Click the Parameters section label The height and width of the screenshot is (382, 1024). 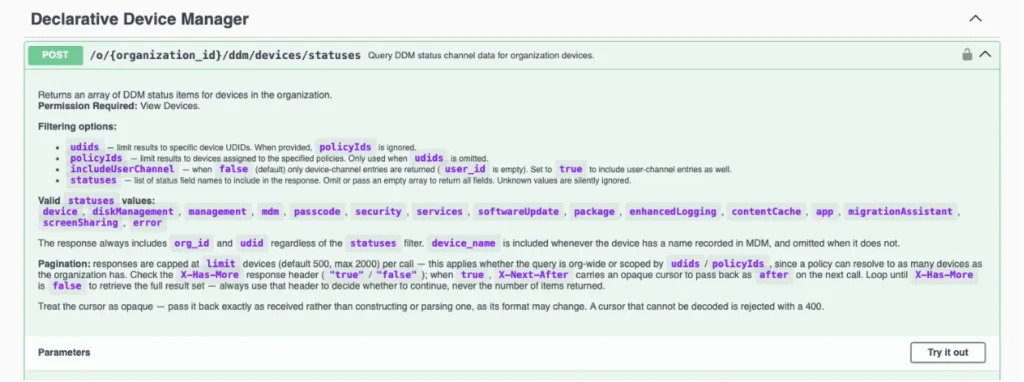pyautogui.click(x=64, y=352)
